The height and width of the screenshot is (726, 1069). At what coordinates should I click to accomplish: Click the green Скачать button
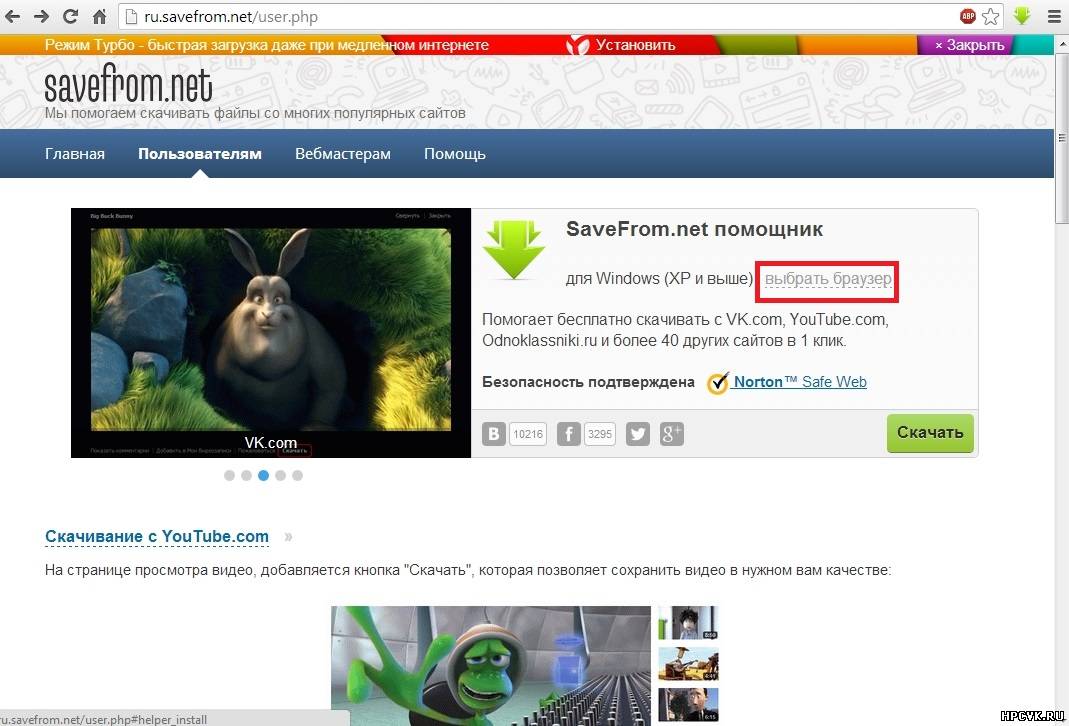click(930, 433)
